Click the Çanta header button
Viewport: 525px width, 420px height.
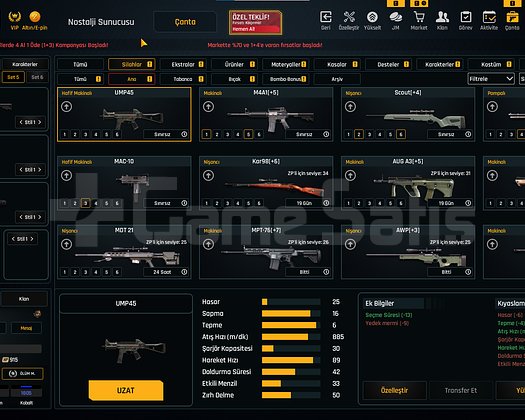coord(185,22)
